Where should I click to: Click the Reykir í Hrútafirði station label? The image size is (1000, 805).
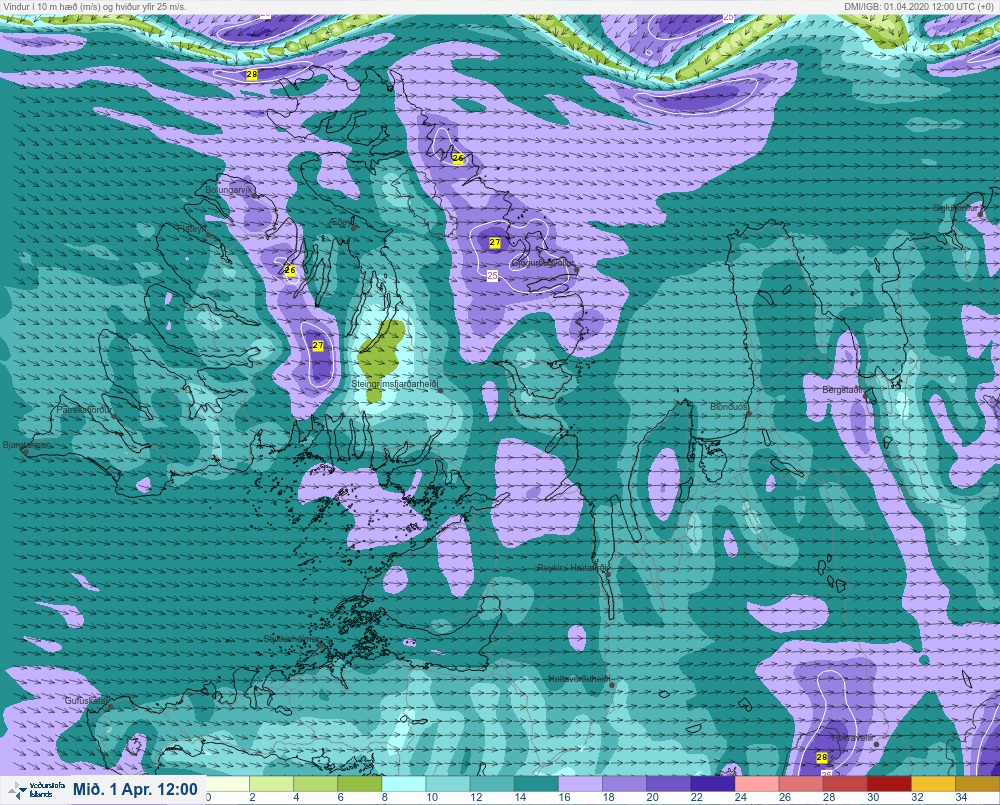pyautogui.click(x=573, y=568)
